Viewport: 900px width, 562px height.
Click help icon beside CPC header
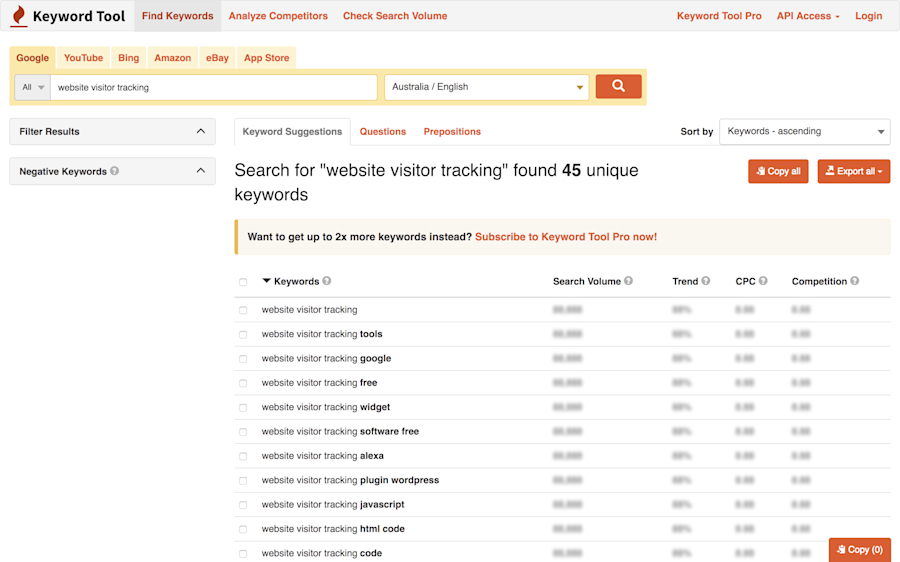pos(763,281)
